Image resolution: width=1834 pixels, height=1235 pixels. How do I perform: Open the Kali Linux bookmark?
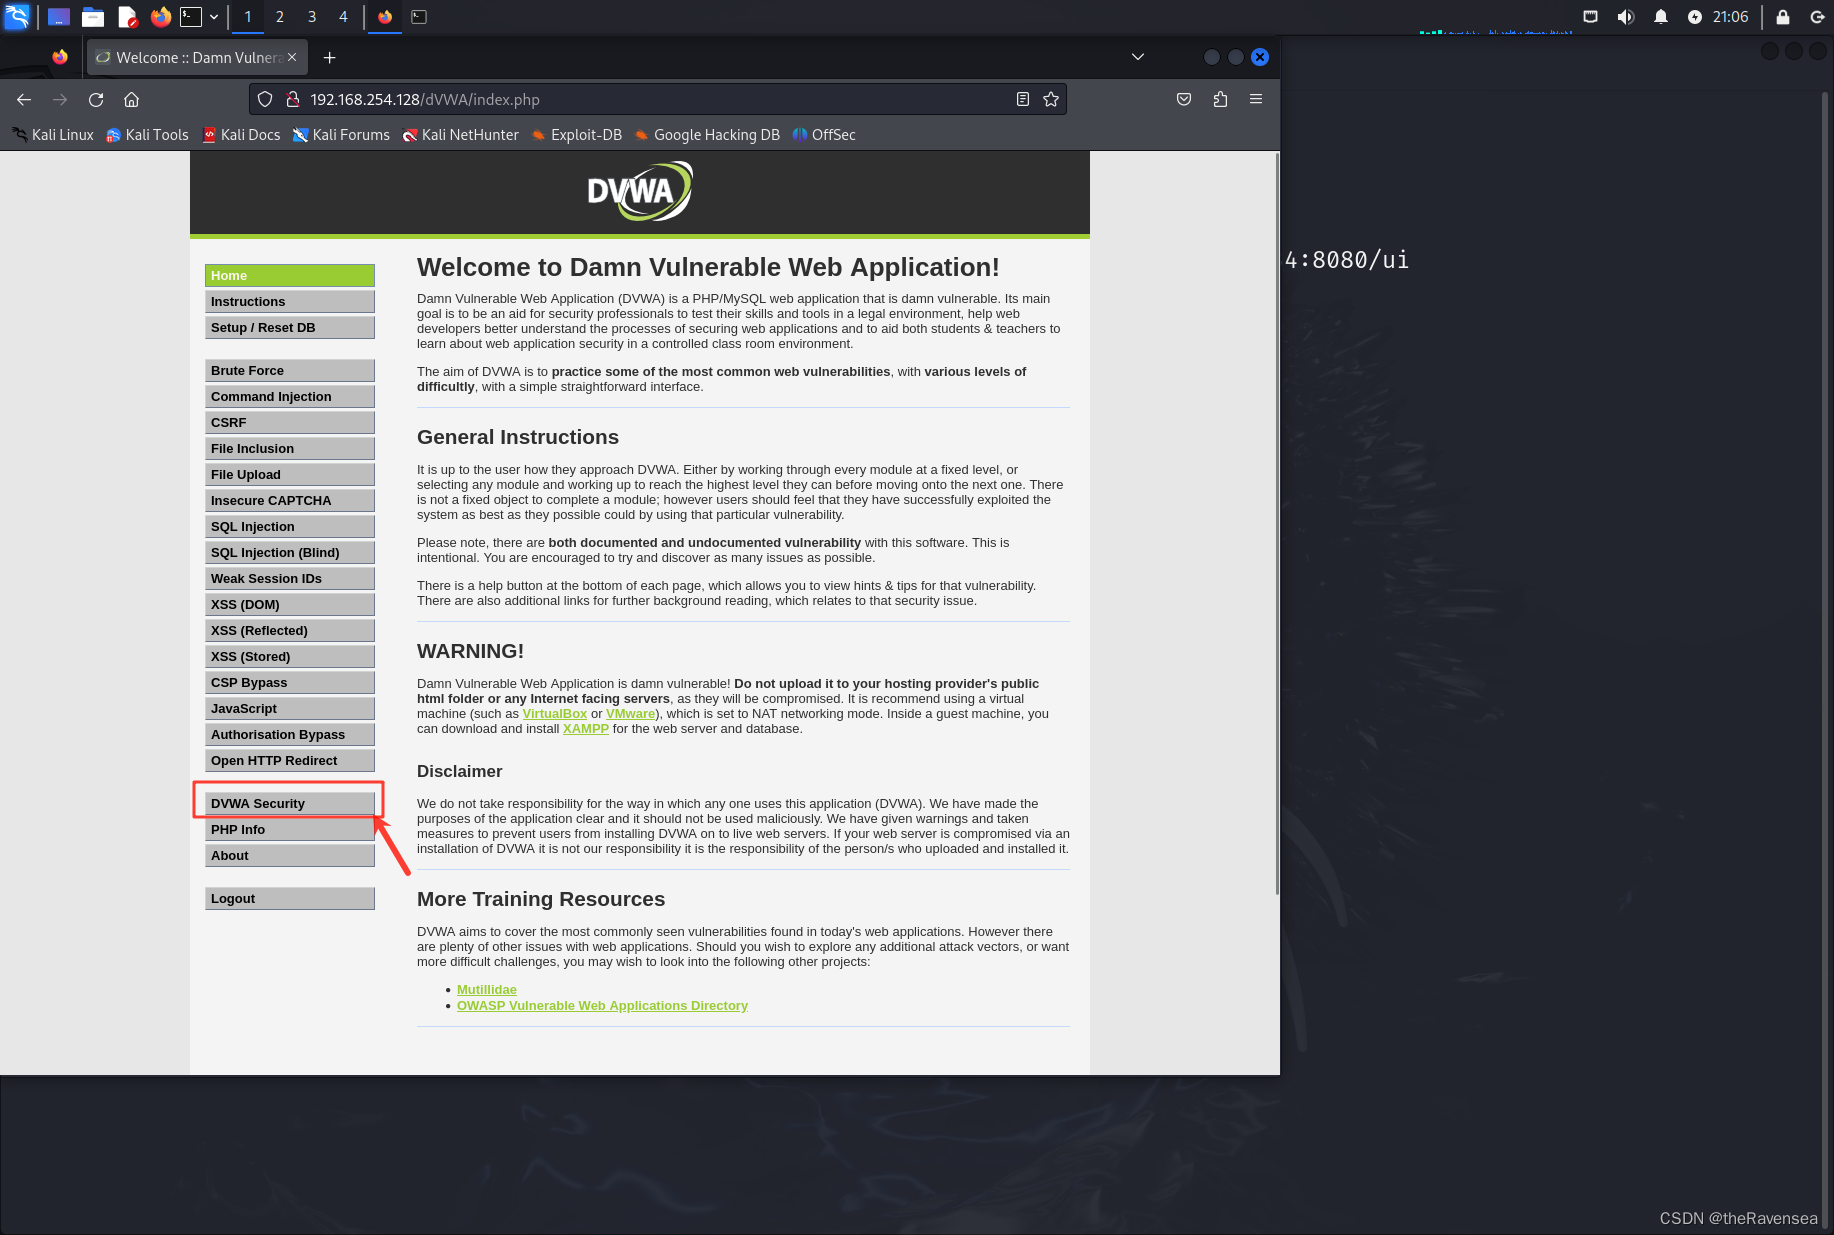click(52, 135)
